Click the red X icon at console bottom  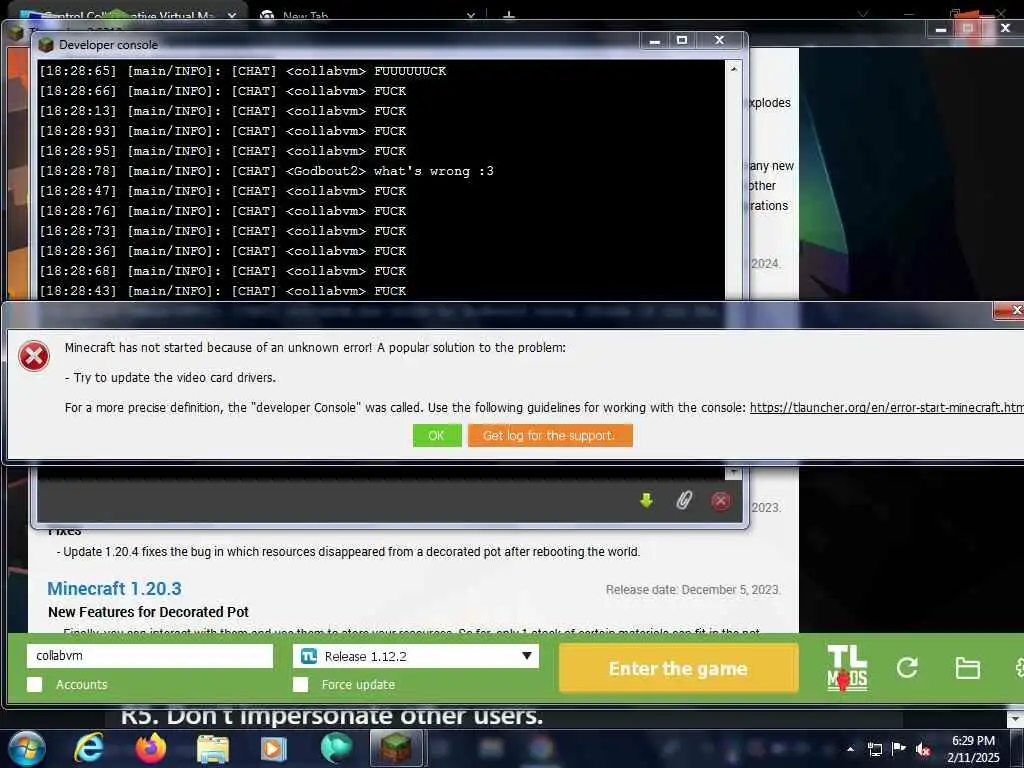tap(720, 501)
